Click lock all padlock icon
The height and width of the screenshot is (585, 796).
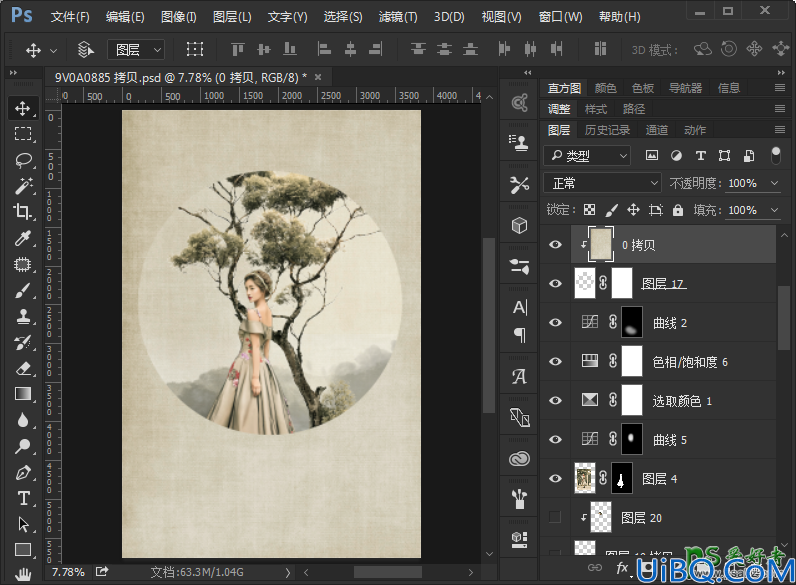point(678,210)
